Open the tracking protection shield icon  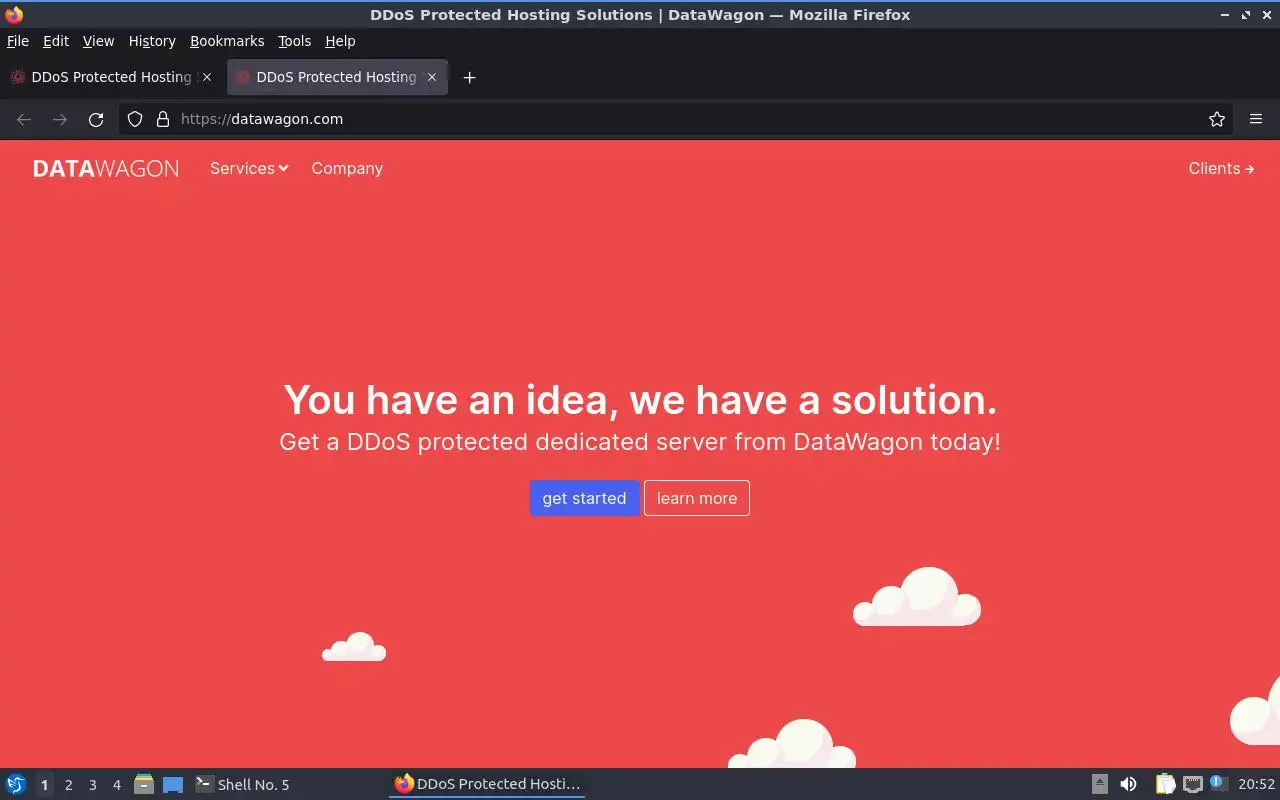[x=135, y=119]
